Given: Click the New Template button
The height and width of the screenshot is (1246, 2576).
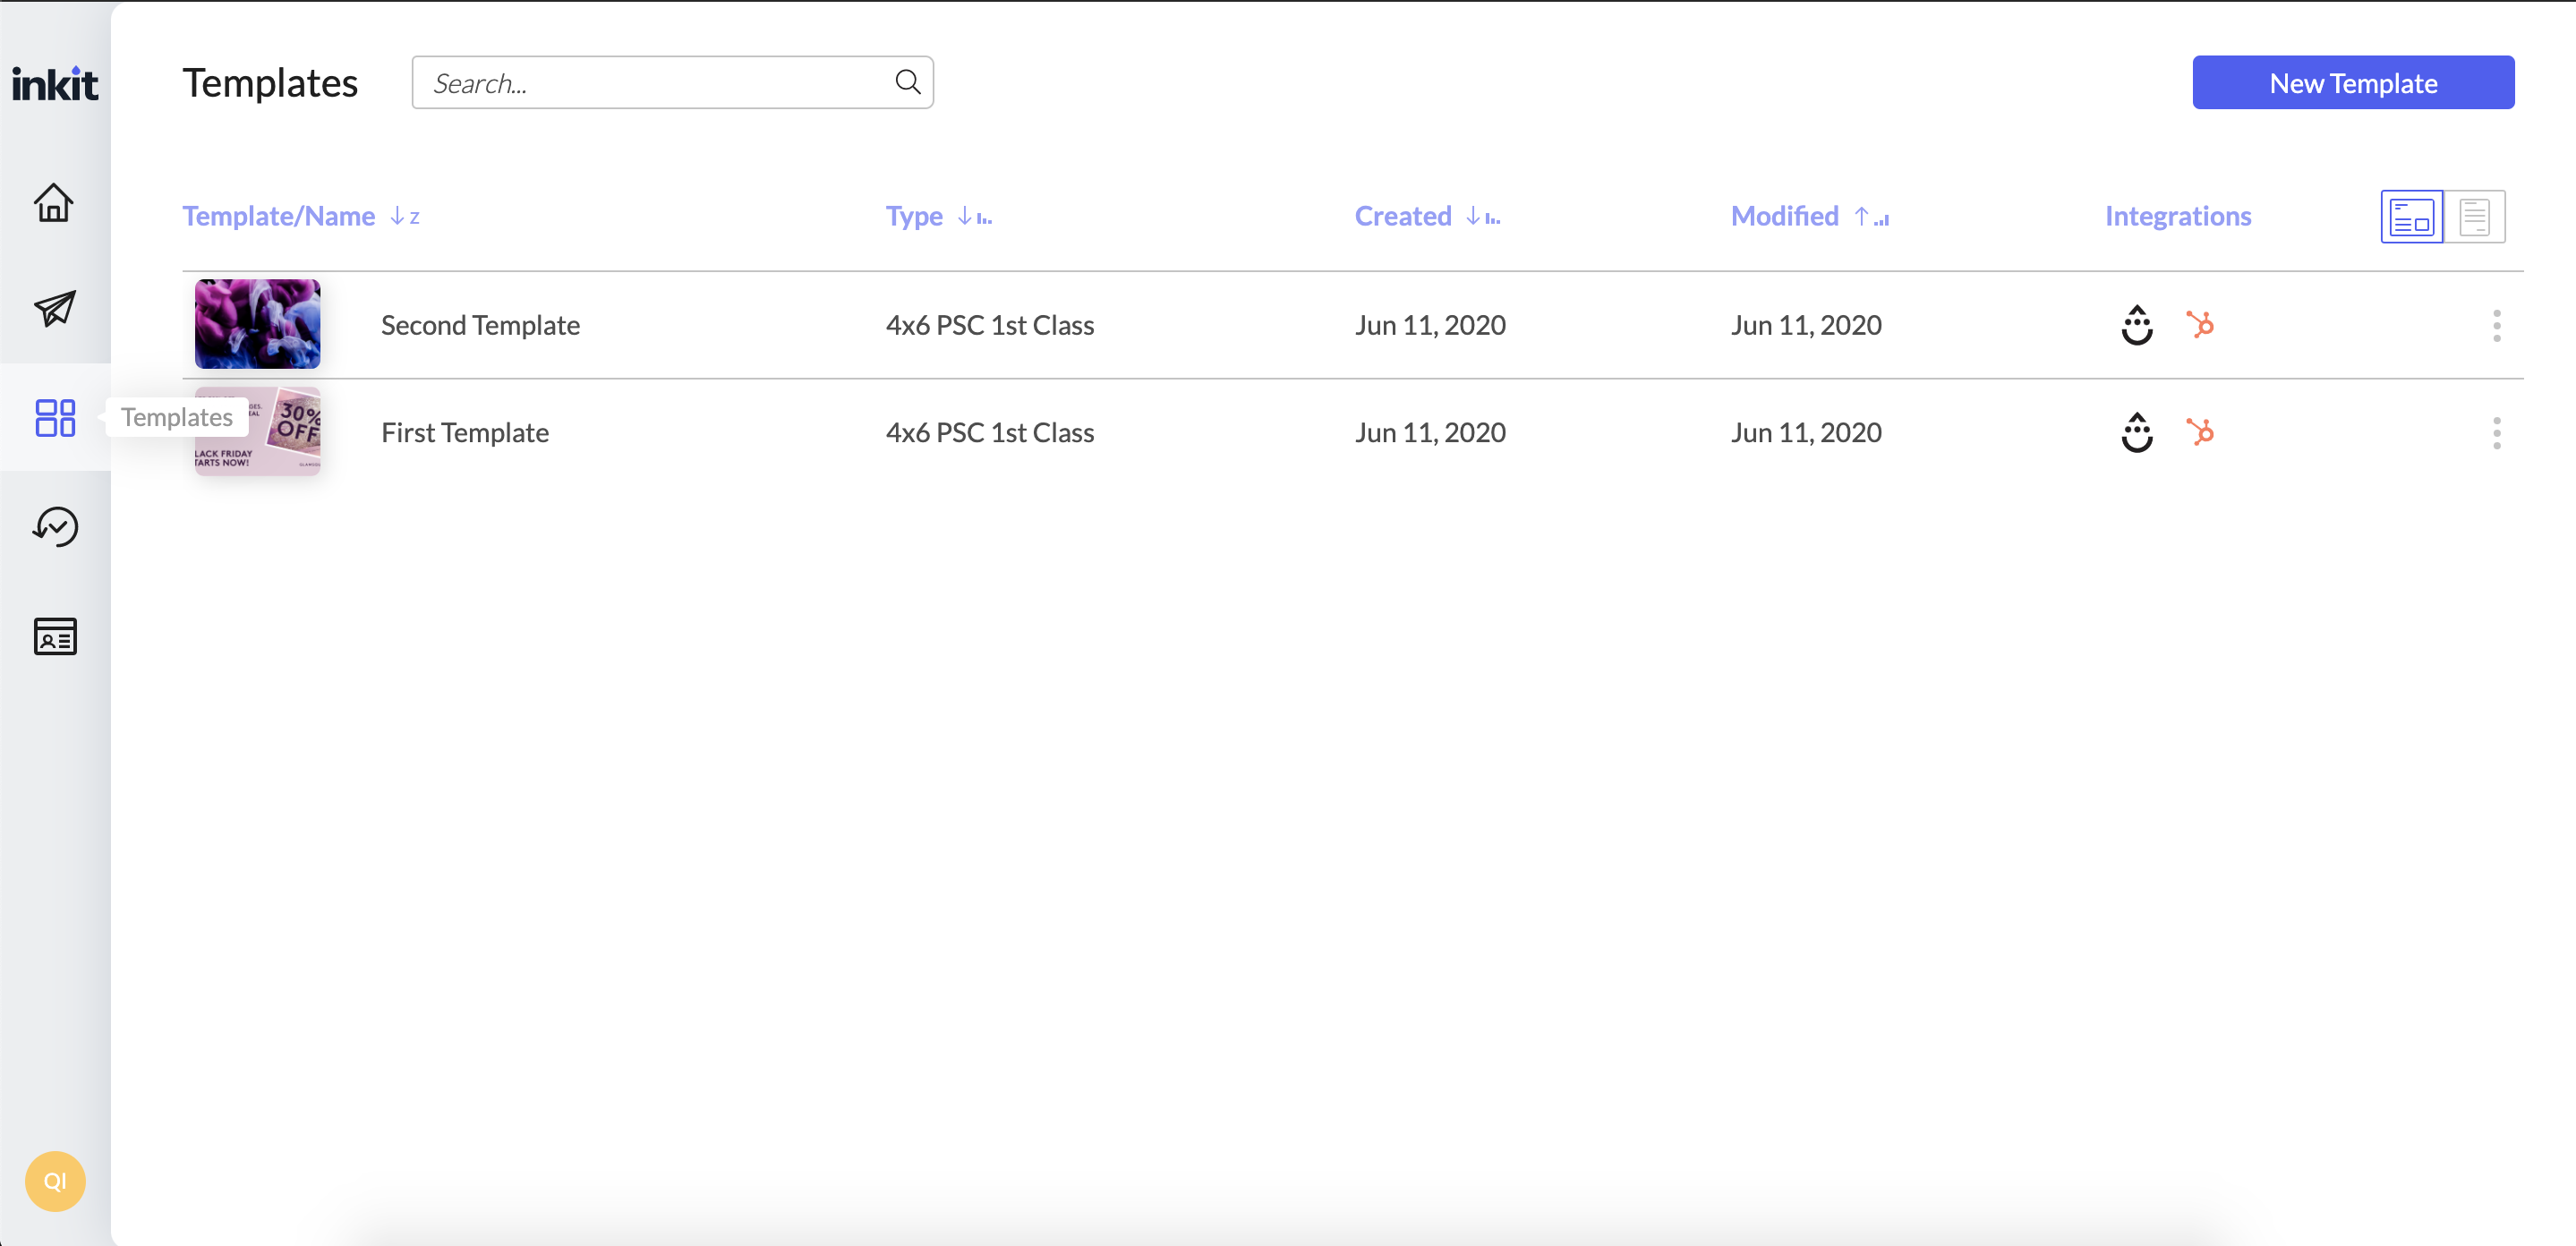Looking at the screenshot, I should click(x=2352, y=83).
